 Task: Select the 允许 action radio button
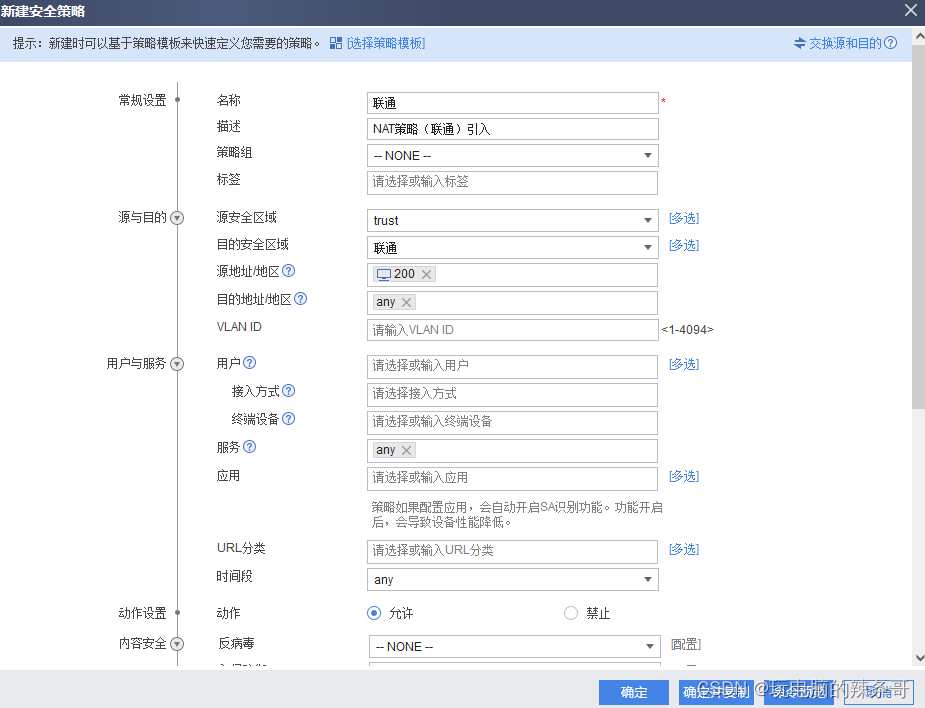click(374, 613)
